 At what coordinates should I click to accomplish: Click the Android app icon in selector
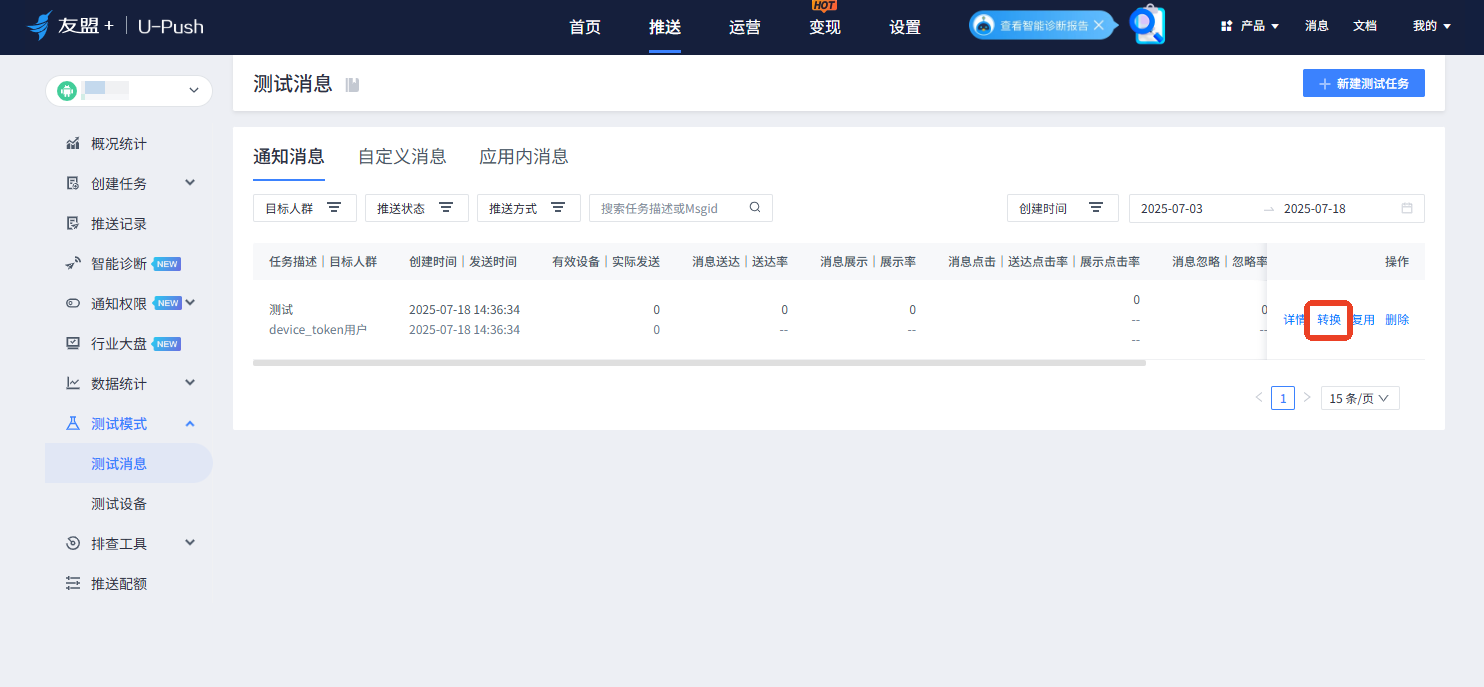tap(67, 91)
